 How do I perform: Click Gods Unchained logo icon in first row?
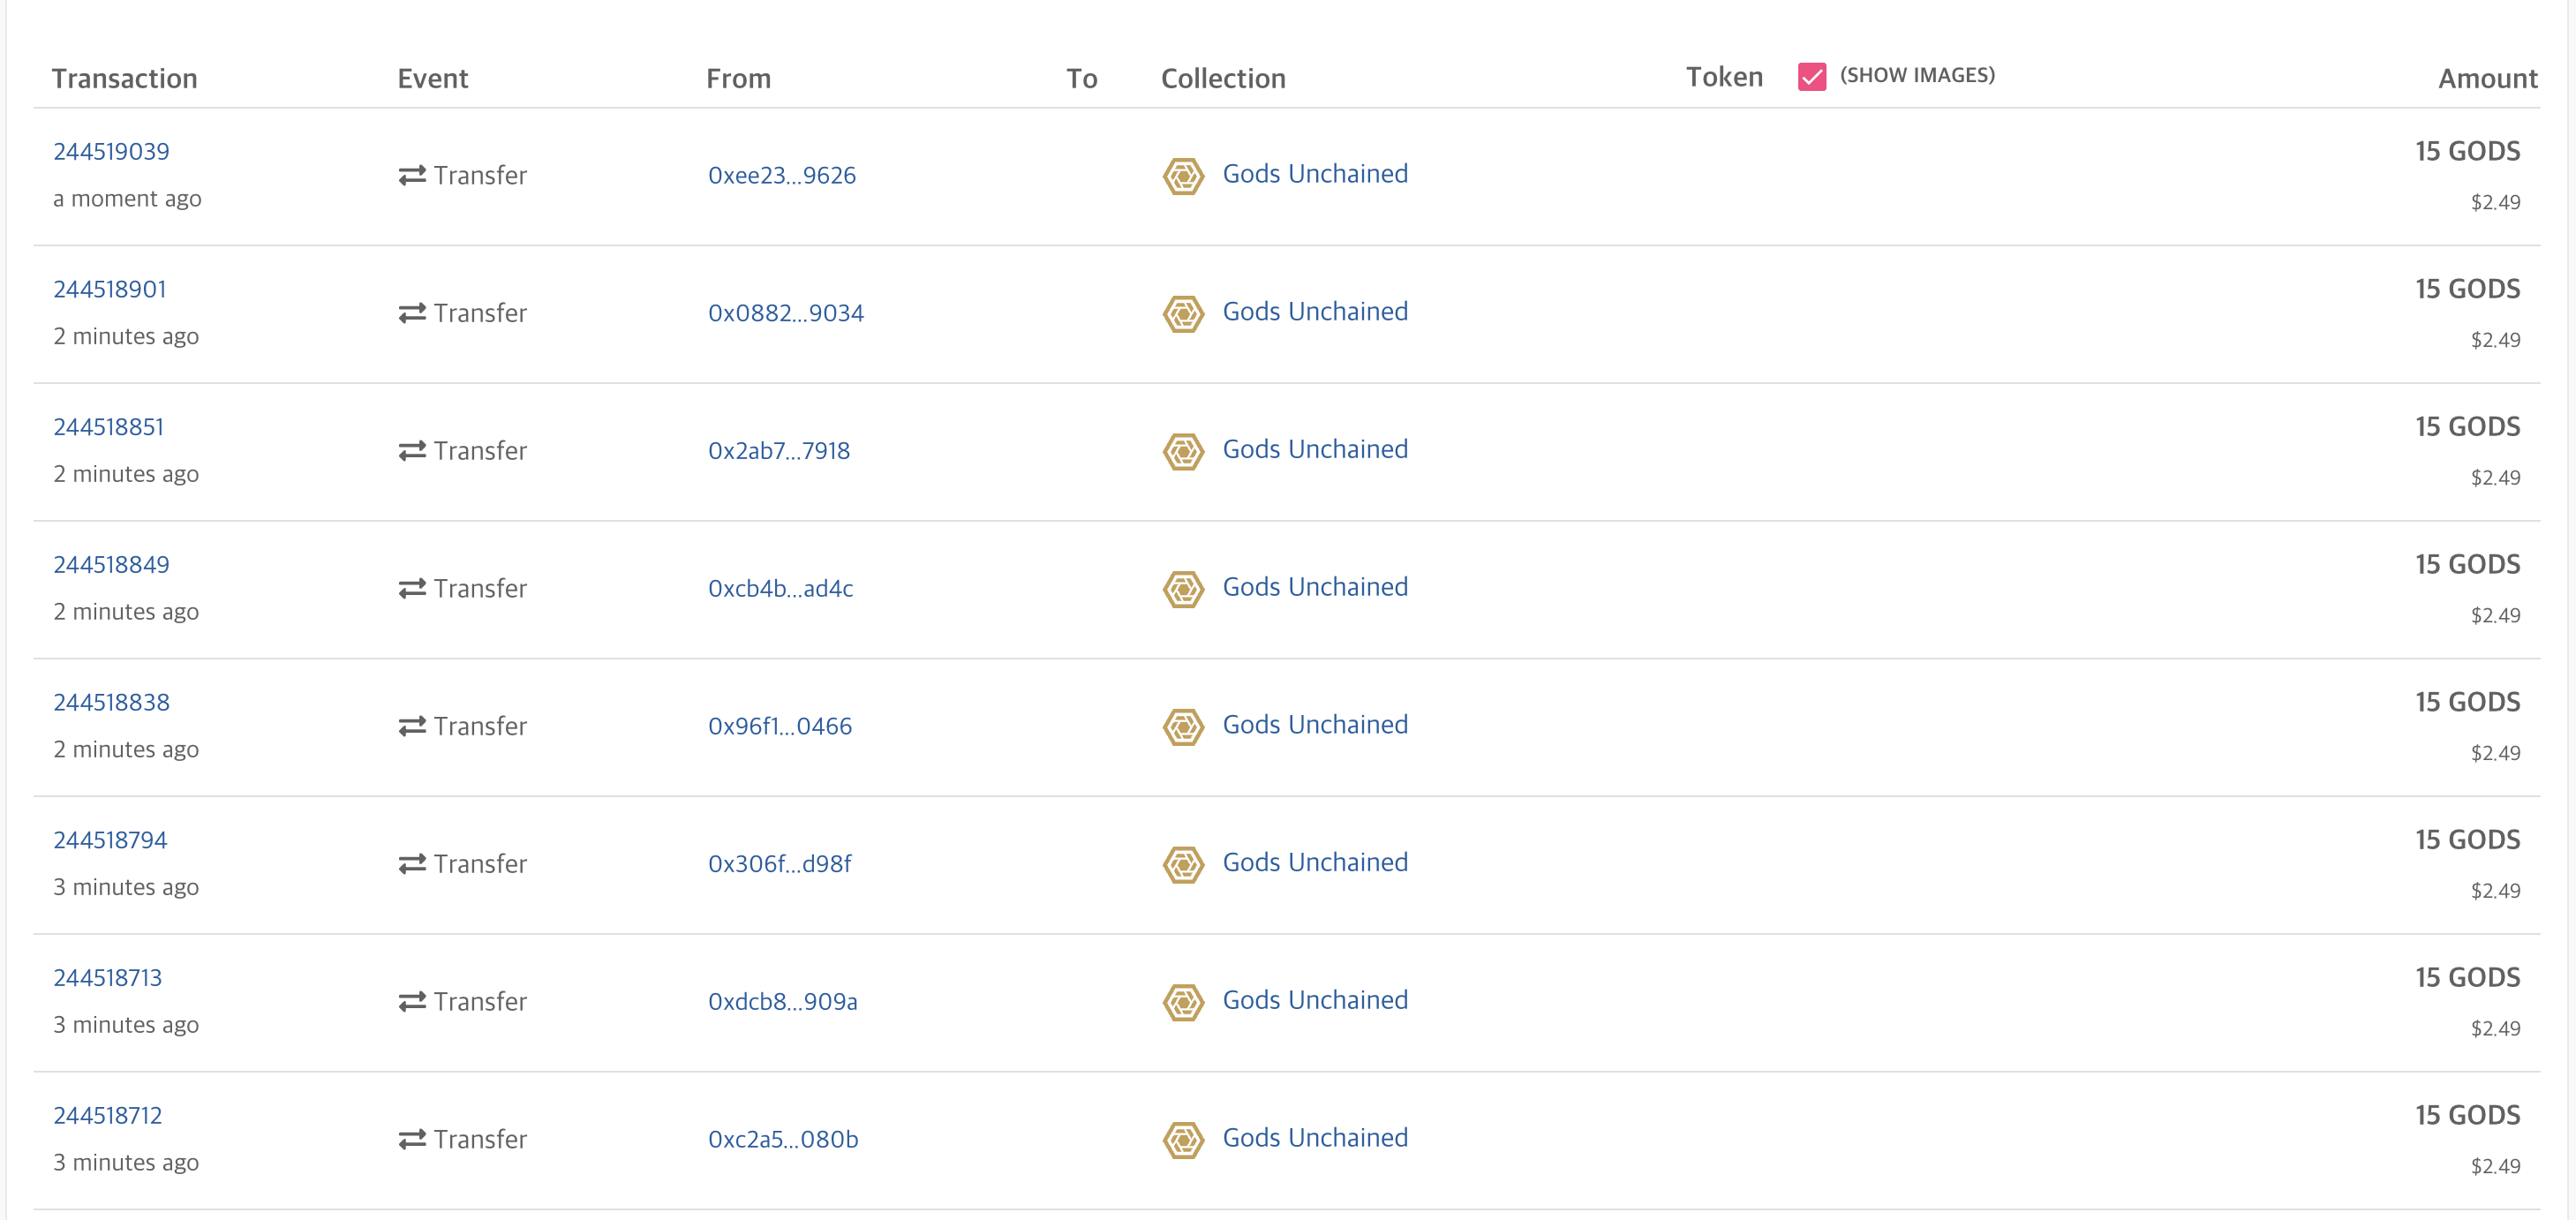pos(1183,176)
